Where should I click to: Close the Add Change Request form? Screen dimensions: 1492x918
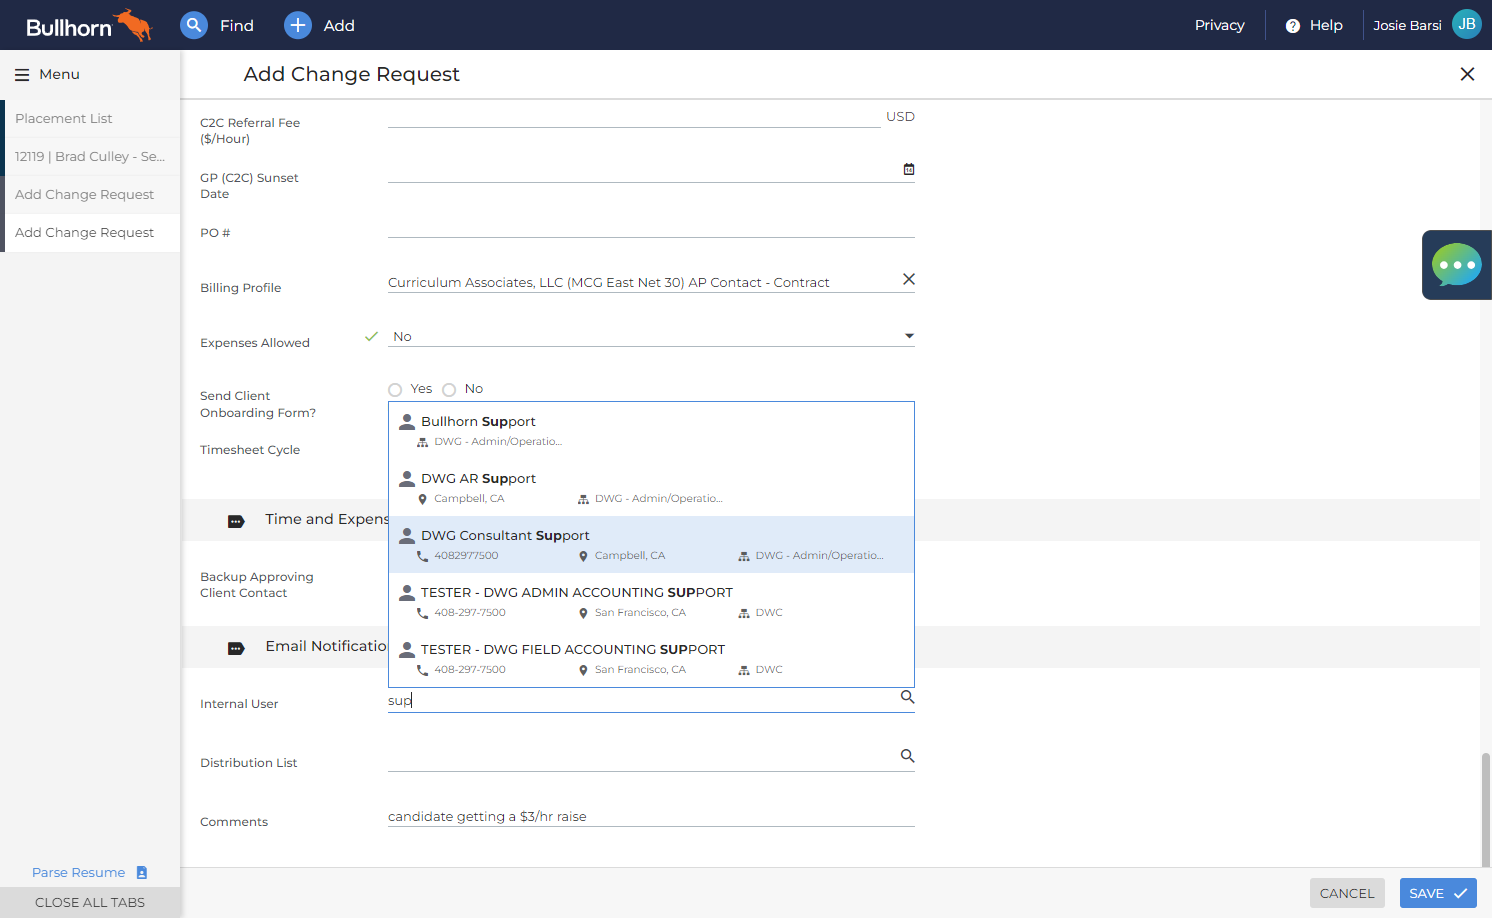tap(1467, 74)
